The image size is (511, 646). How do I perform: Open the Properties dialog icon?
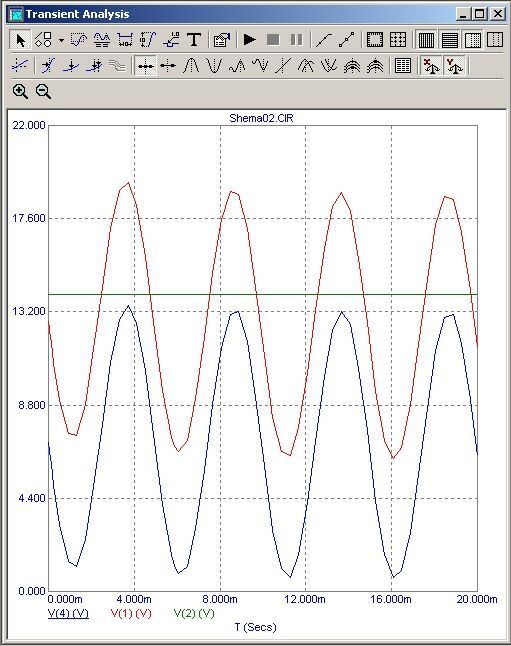coord(222,40)
